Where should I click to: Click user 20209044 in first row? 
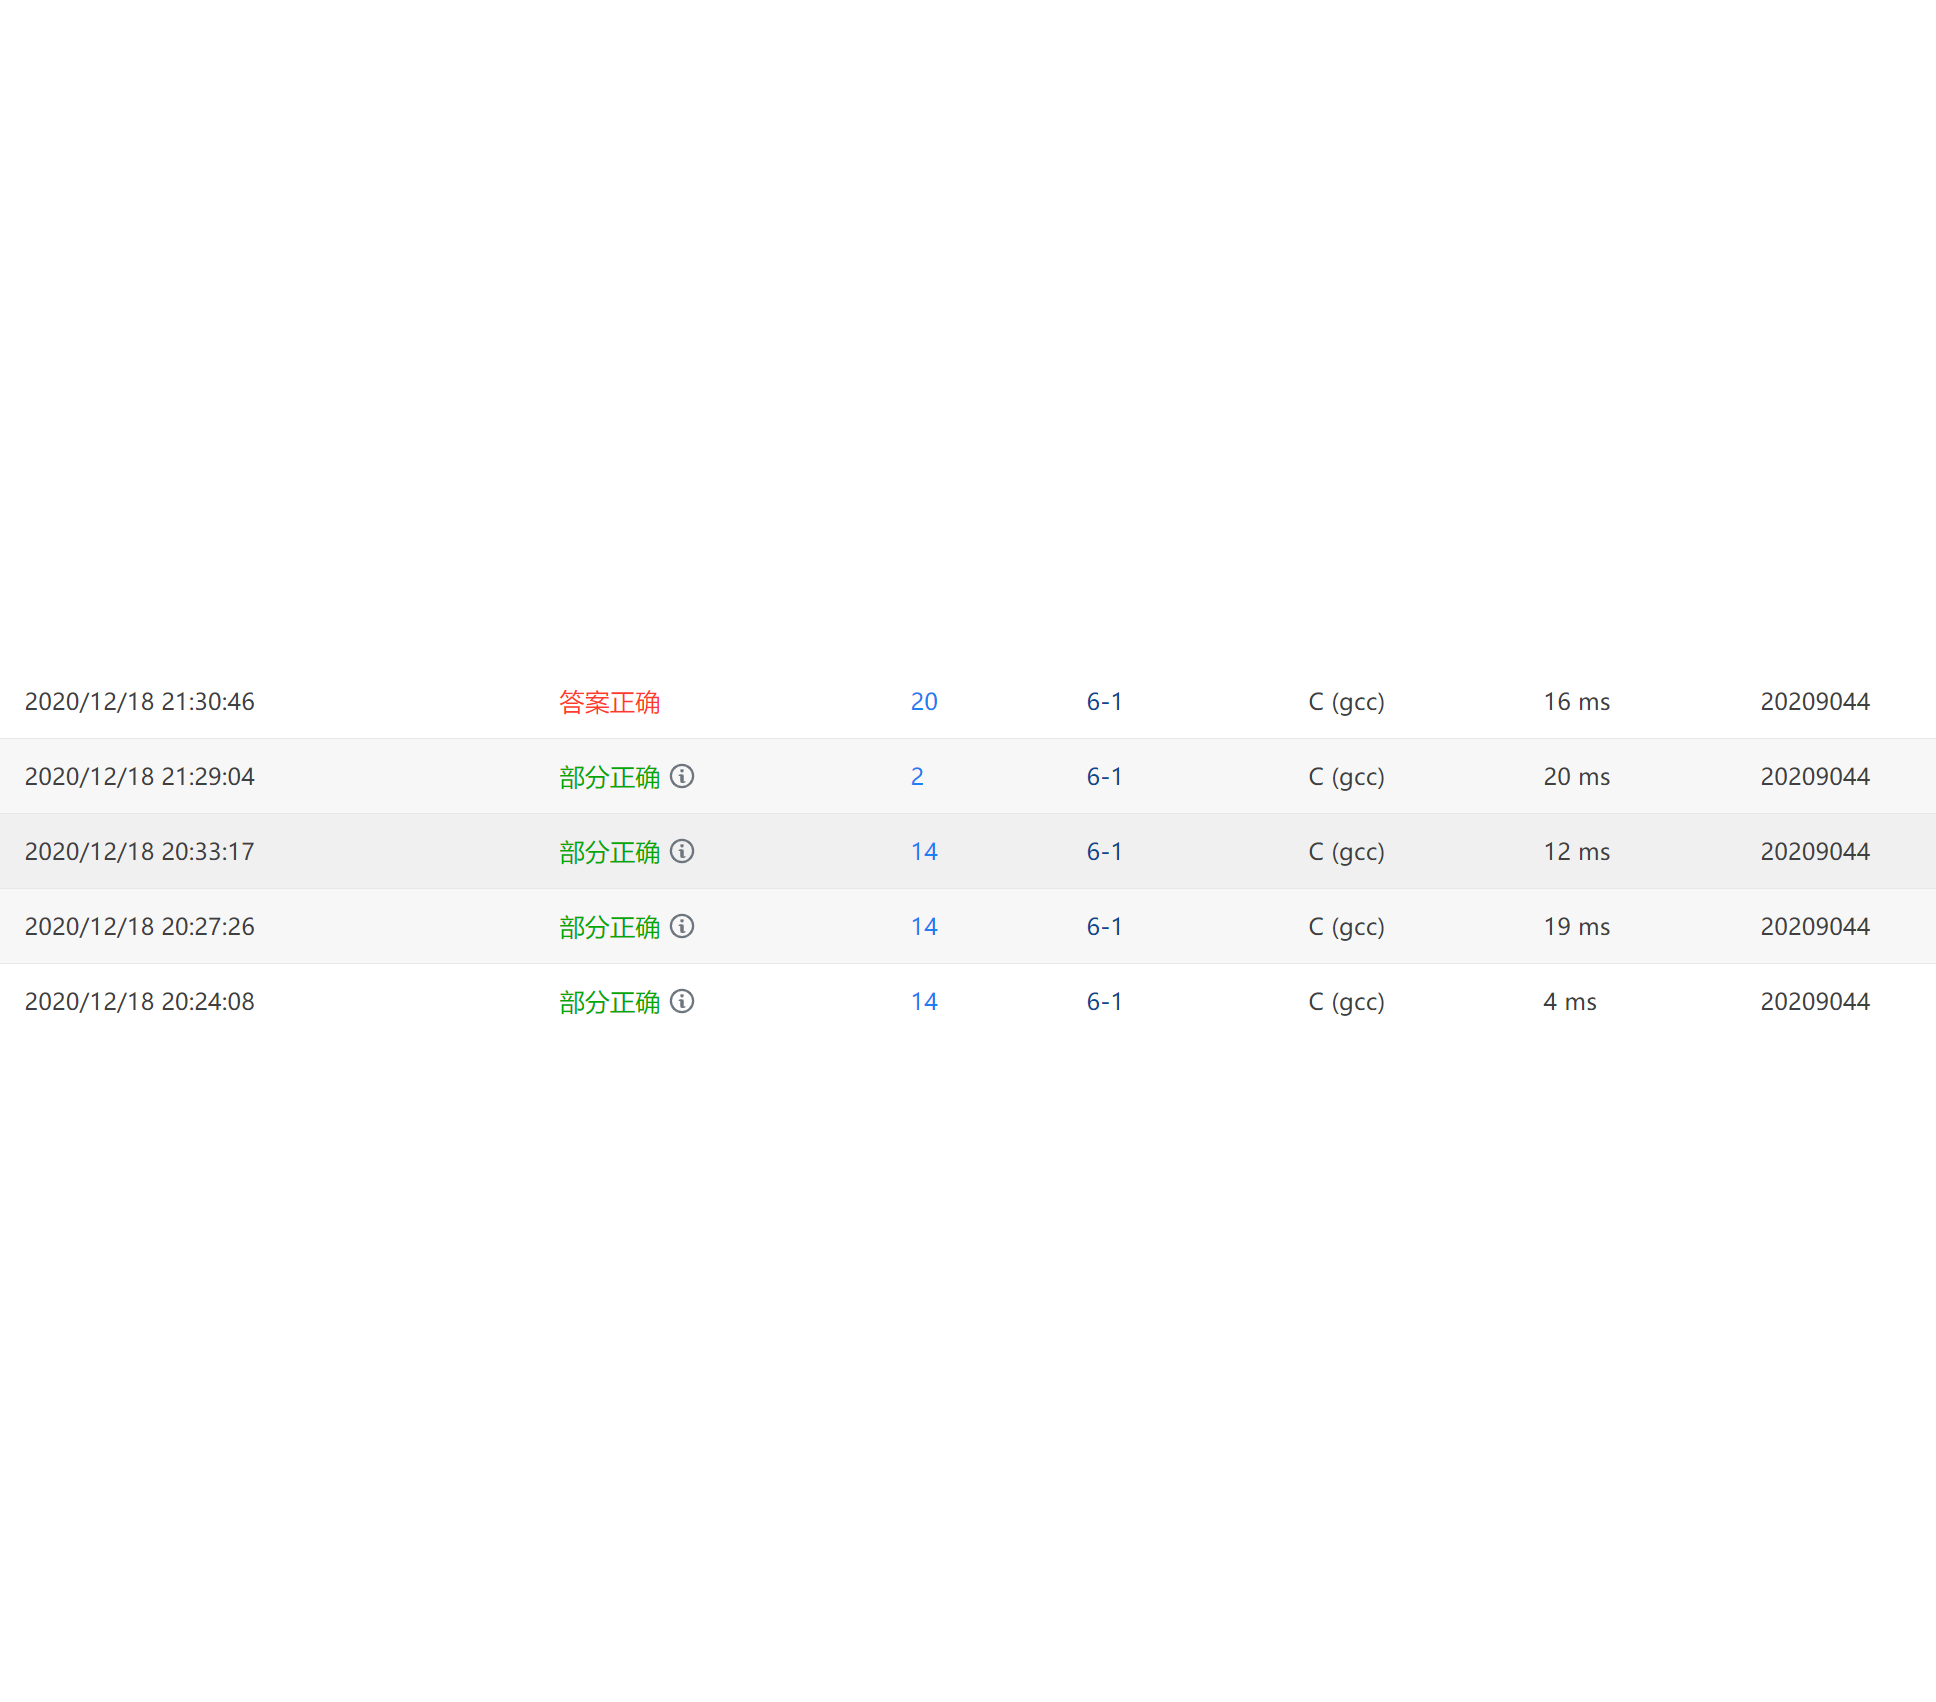click(x=1814, y=702)
